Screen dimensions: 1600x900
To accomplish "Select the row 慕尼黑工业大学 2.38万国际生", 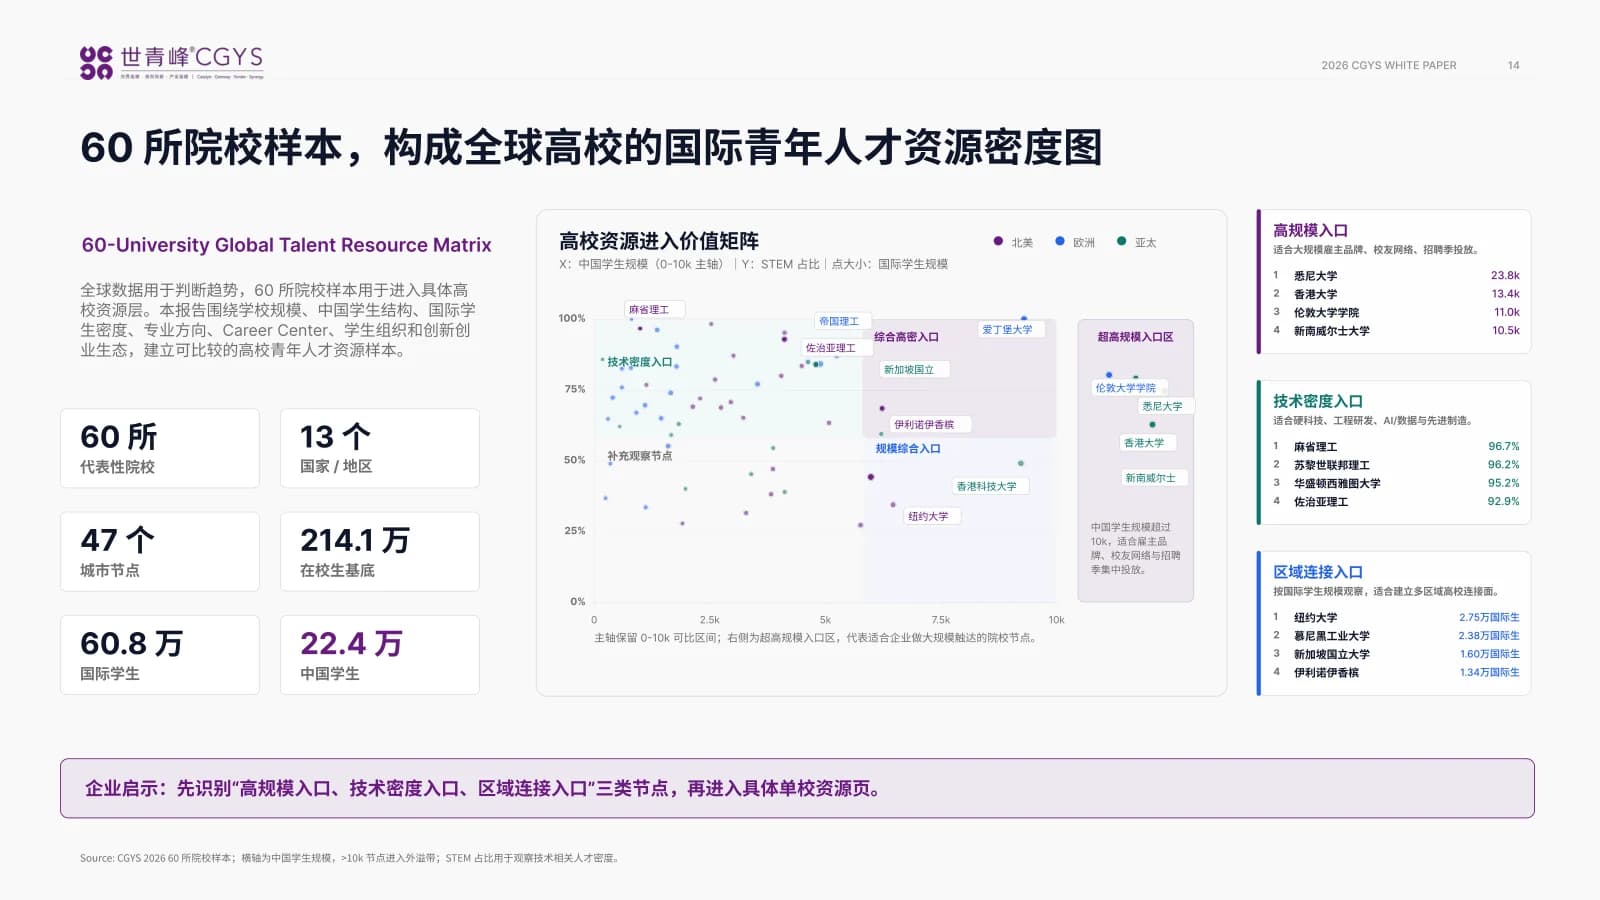I will click(1396, 636).
